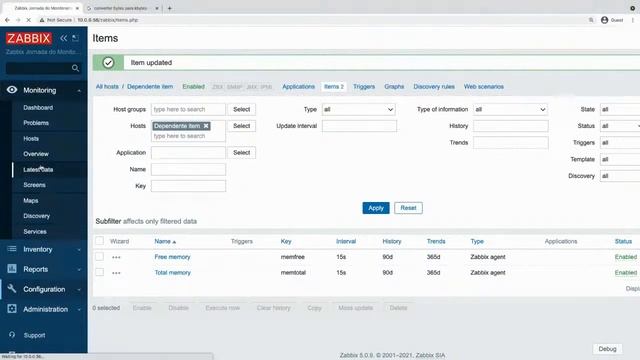The height and width of the screenshot is (360, 640).
Task: Stop page loading with X button
Action: click(x=28, y=20)
